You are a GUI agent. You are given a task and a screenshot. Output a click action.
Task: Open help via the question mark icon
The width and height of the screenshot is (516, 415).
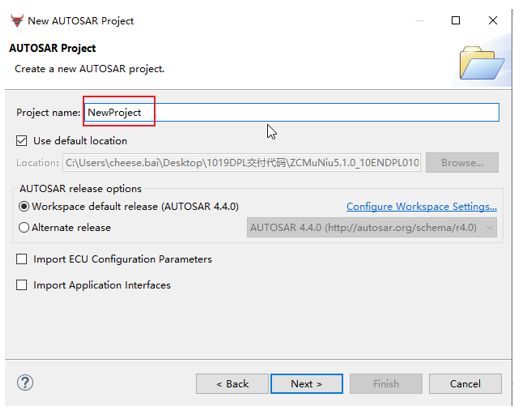click(25, 383)
